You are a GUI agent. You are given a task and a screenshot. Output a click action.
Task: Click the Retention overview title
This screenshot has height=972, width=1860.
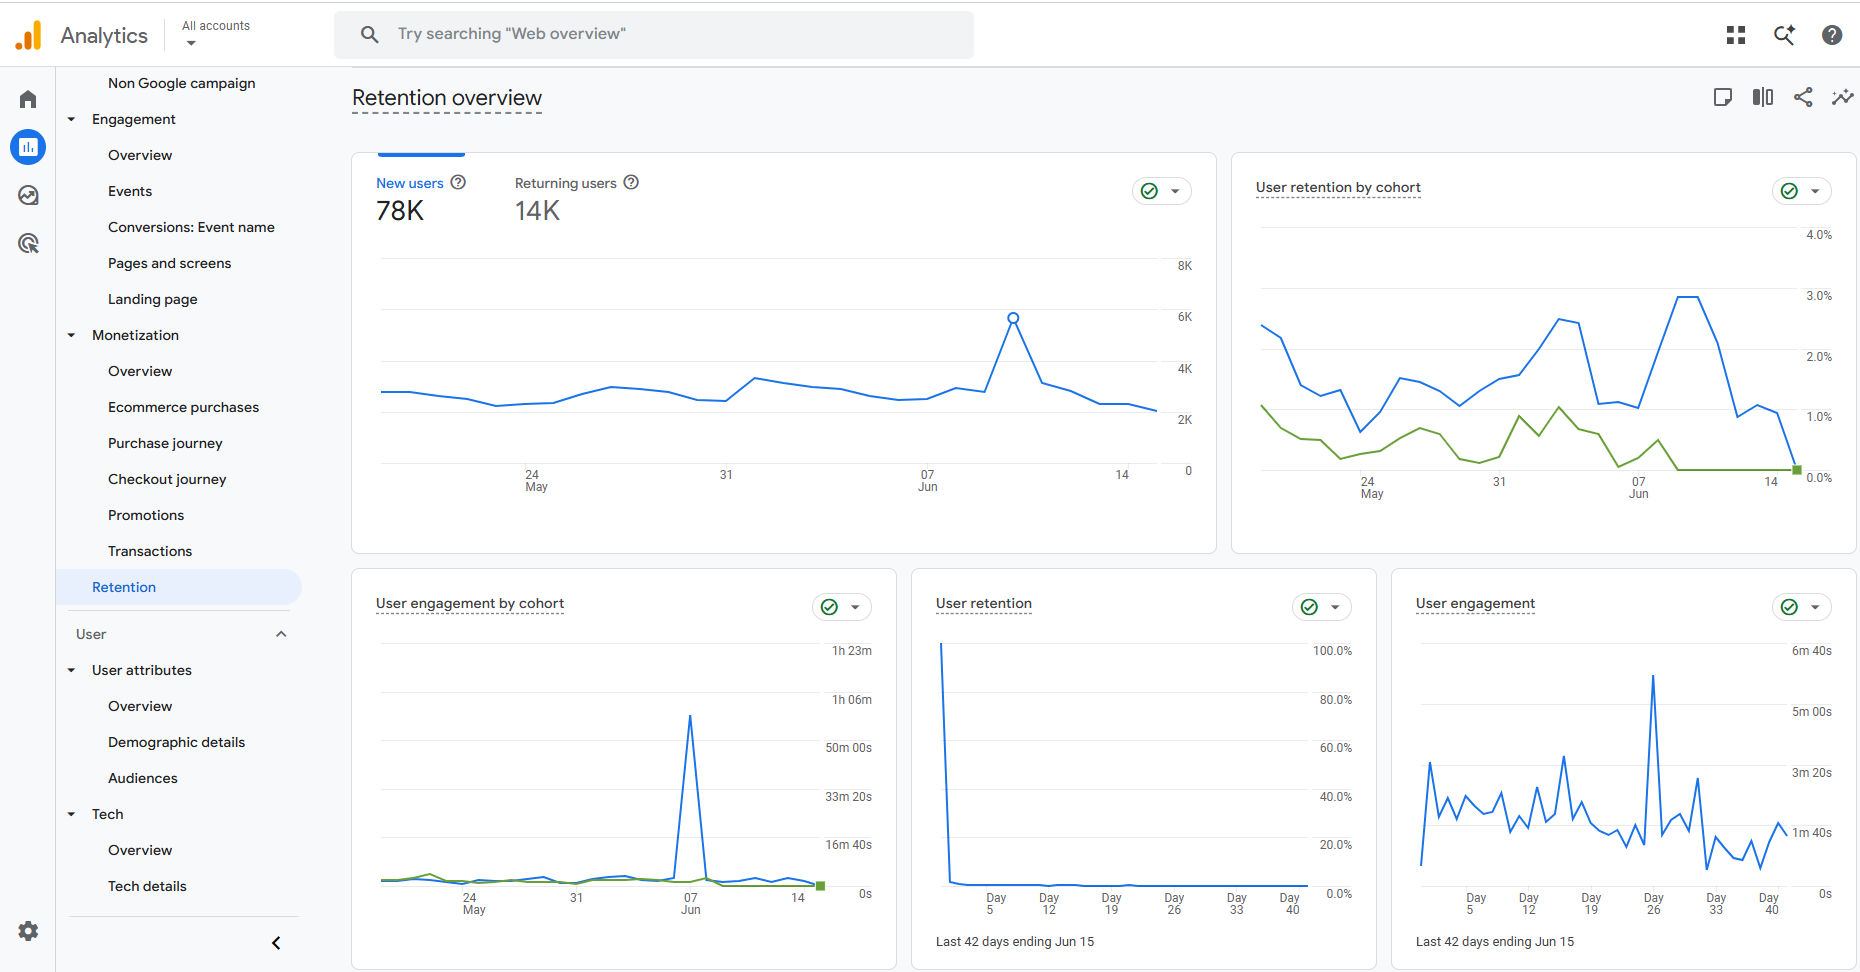pyautogui.click(x=447, y=98)
